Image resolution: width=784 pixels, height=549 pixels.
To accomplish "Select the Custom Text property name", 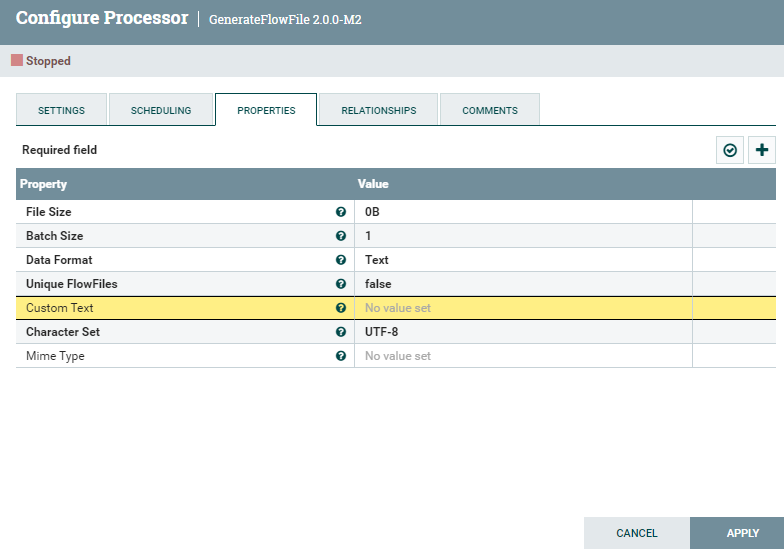I will click(x=60, y=308).
